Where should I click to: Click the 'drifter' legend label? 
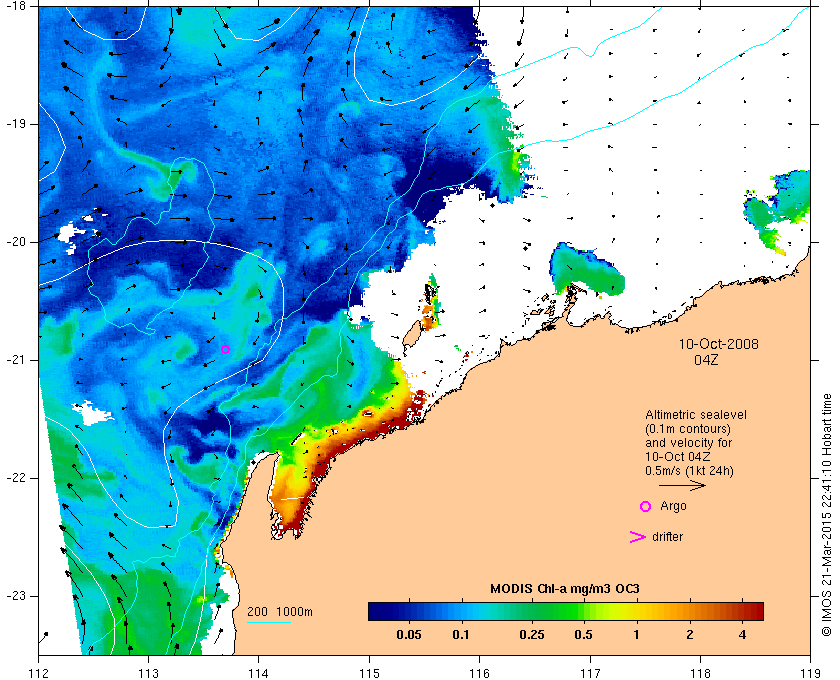coord(668,537)
